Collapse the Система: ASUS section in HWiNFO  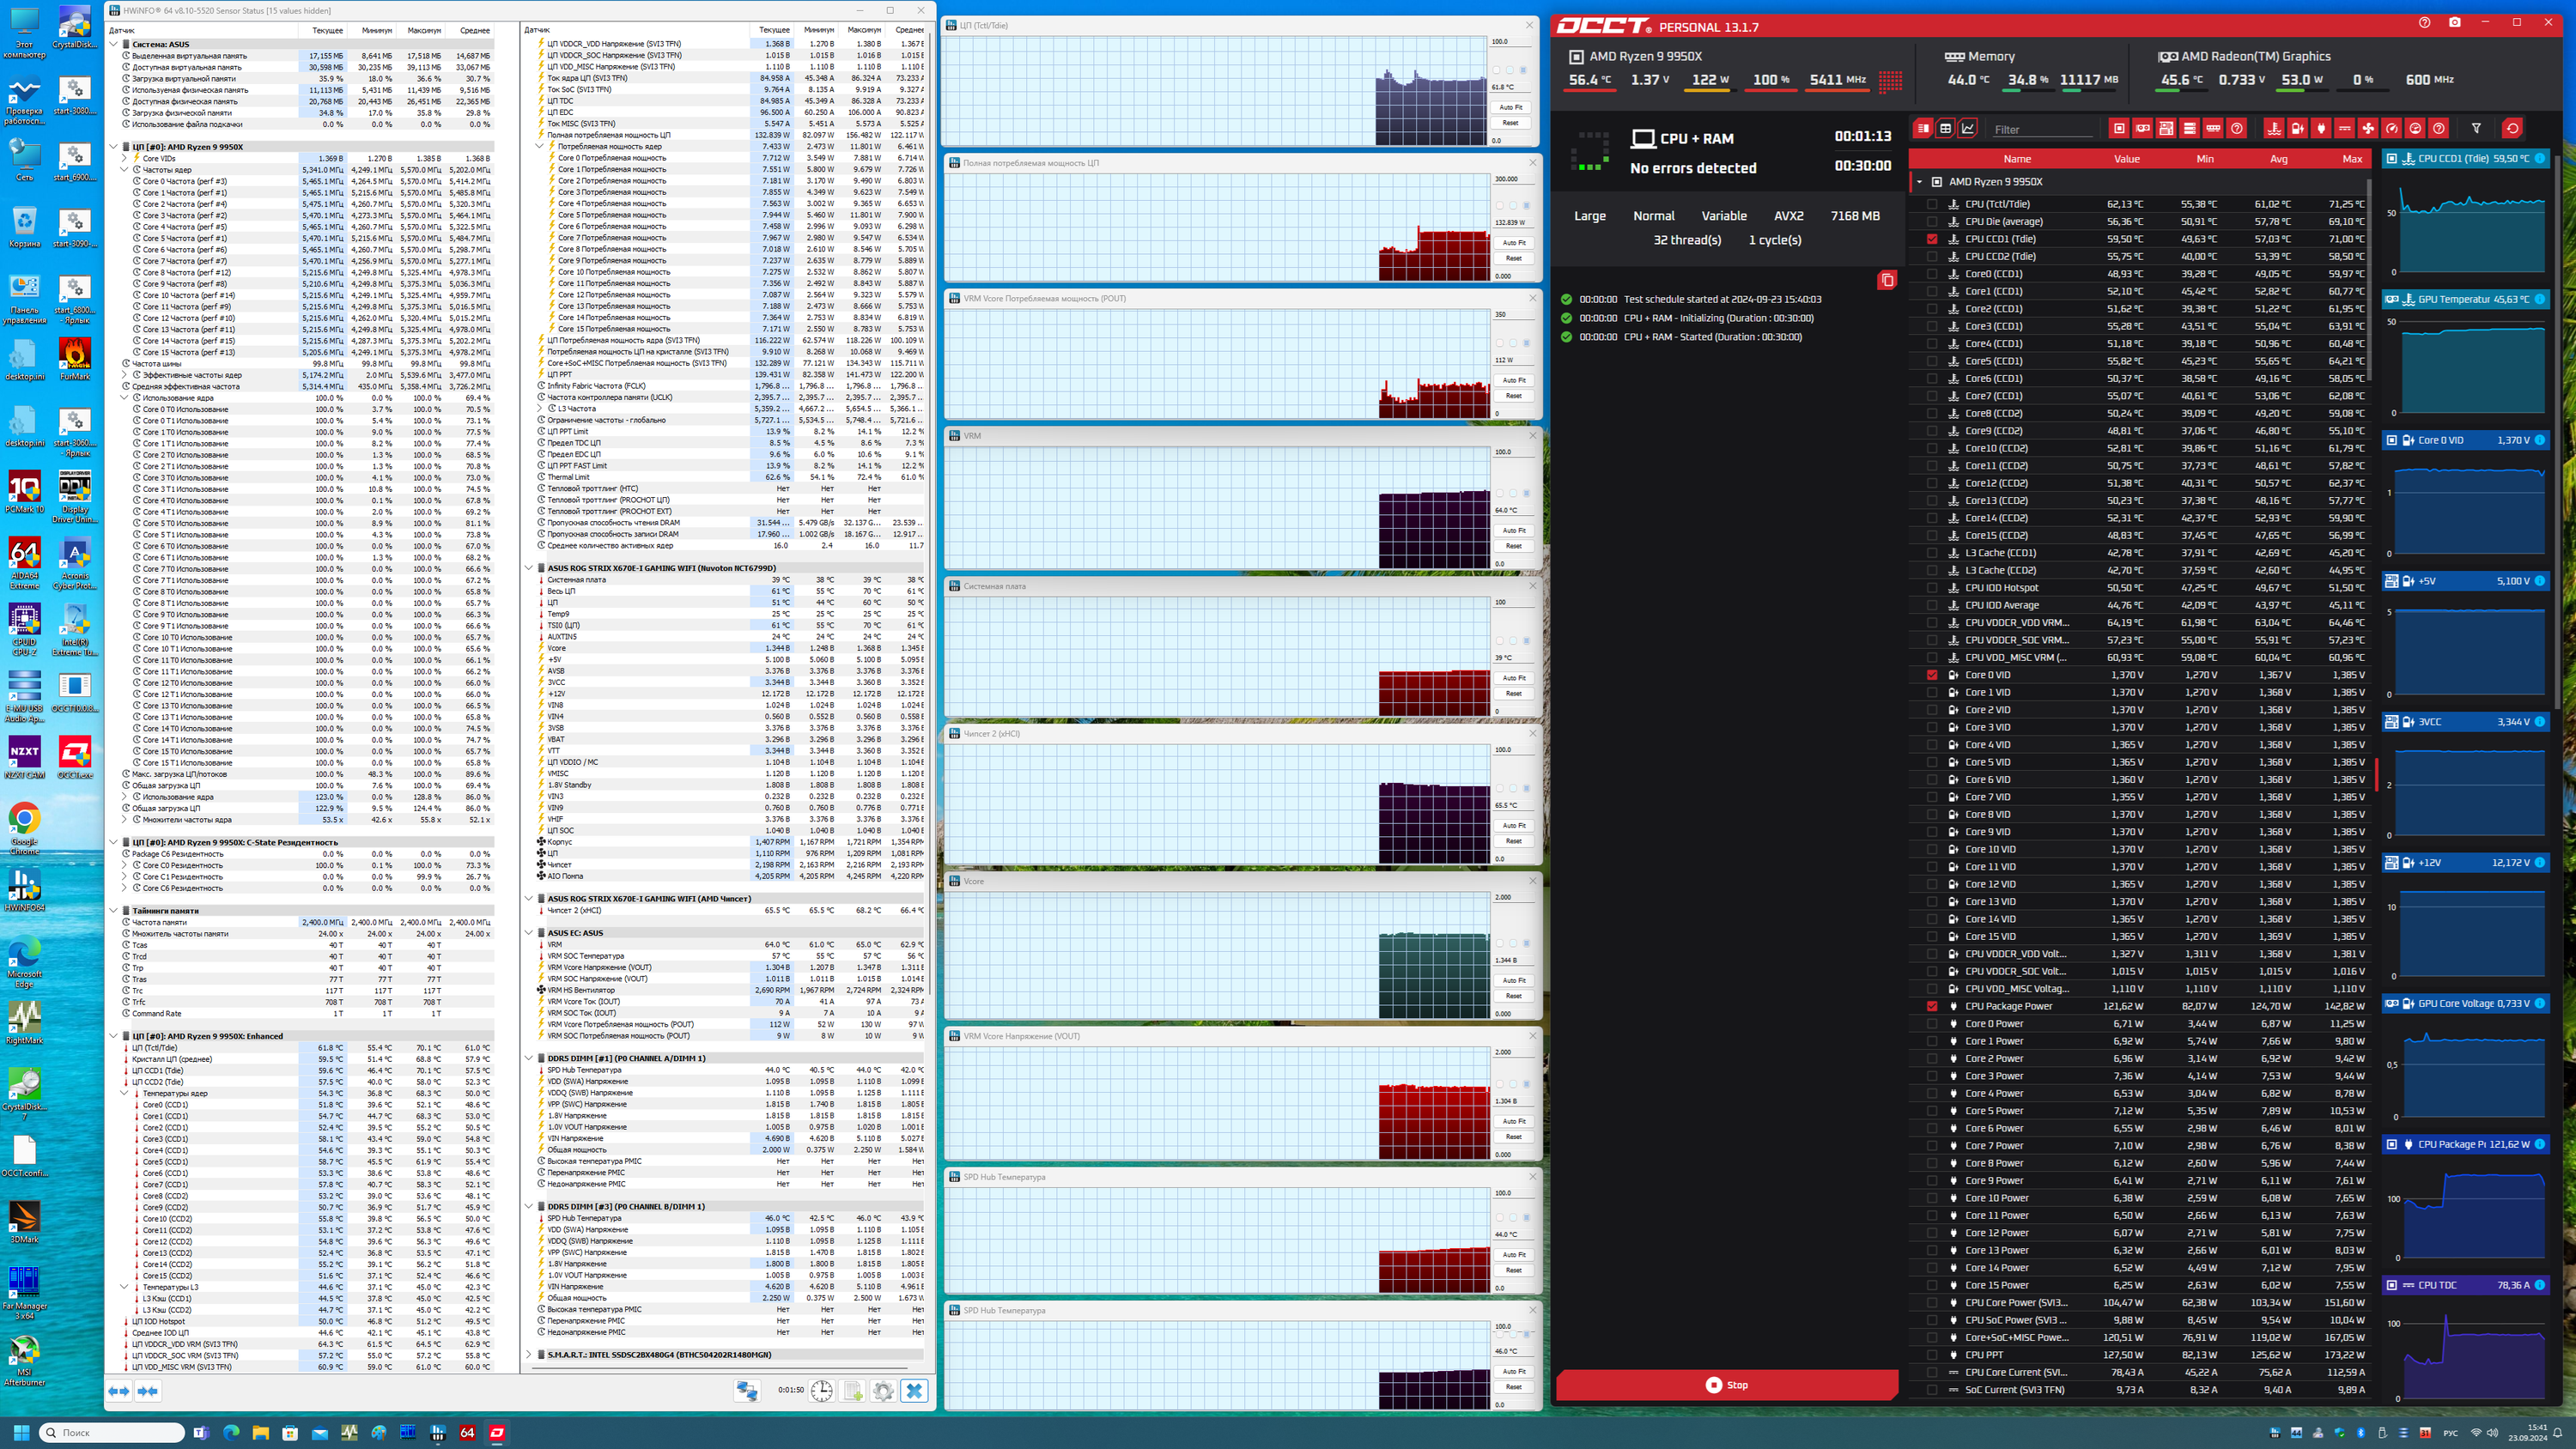(113, 44)
